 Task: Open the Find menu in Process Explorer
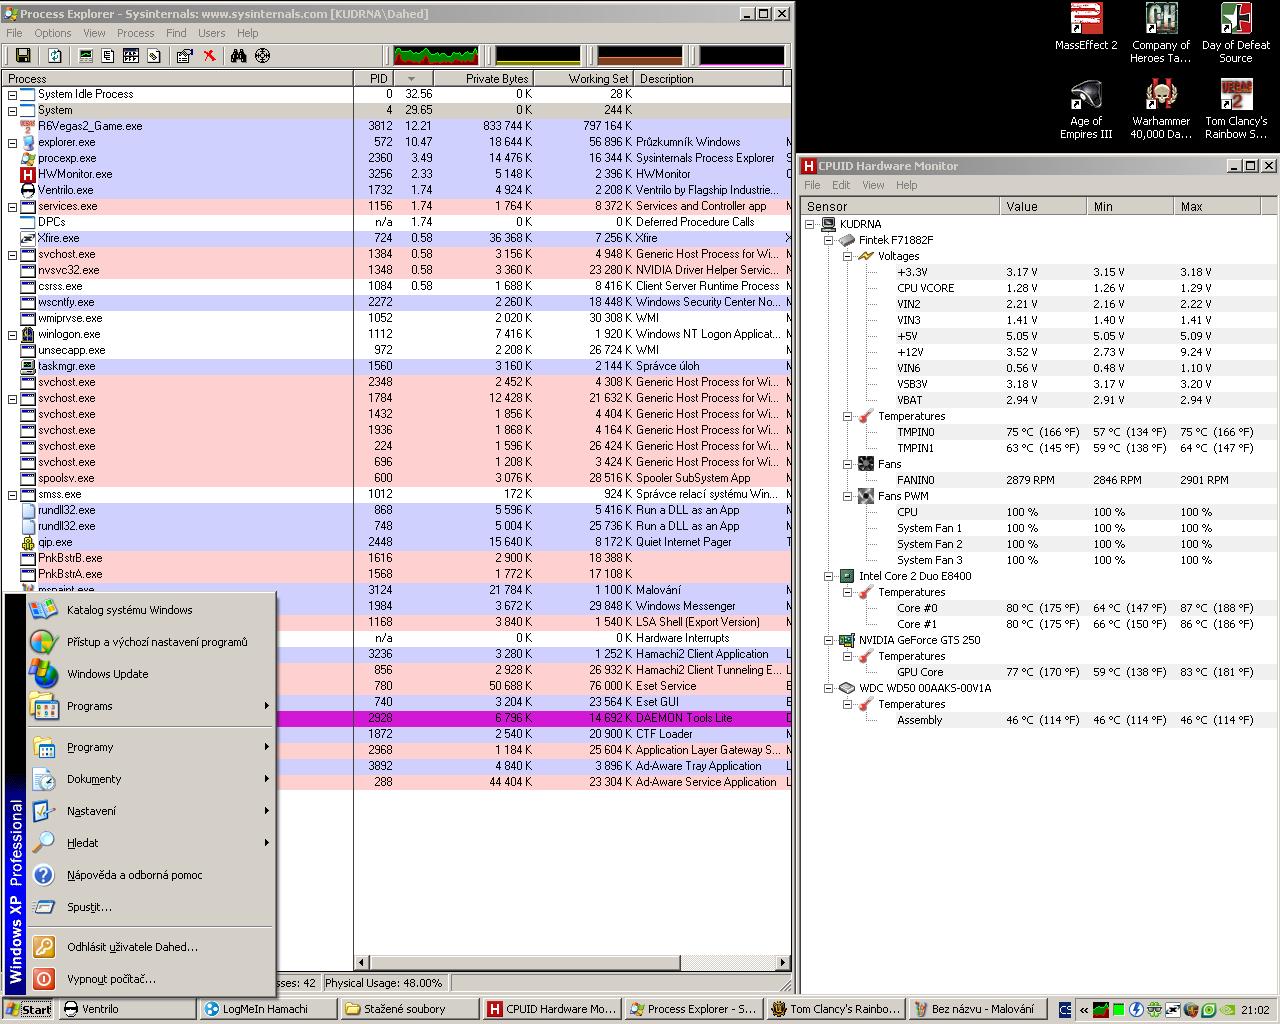(x=176, y=33)
